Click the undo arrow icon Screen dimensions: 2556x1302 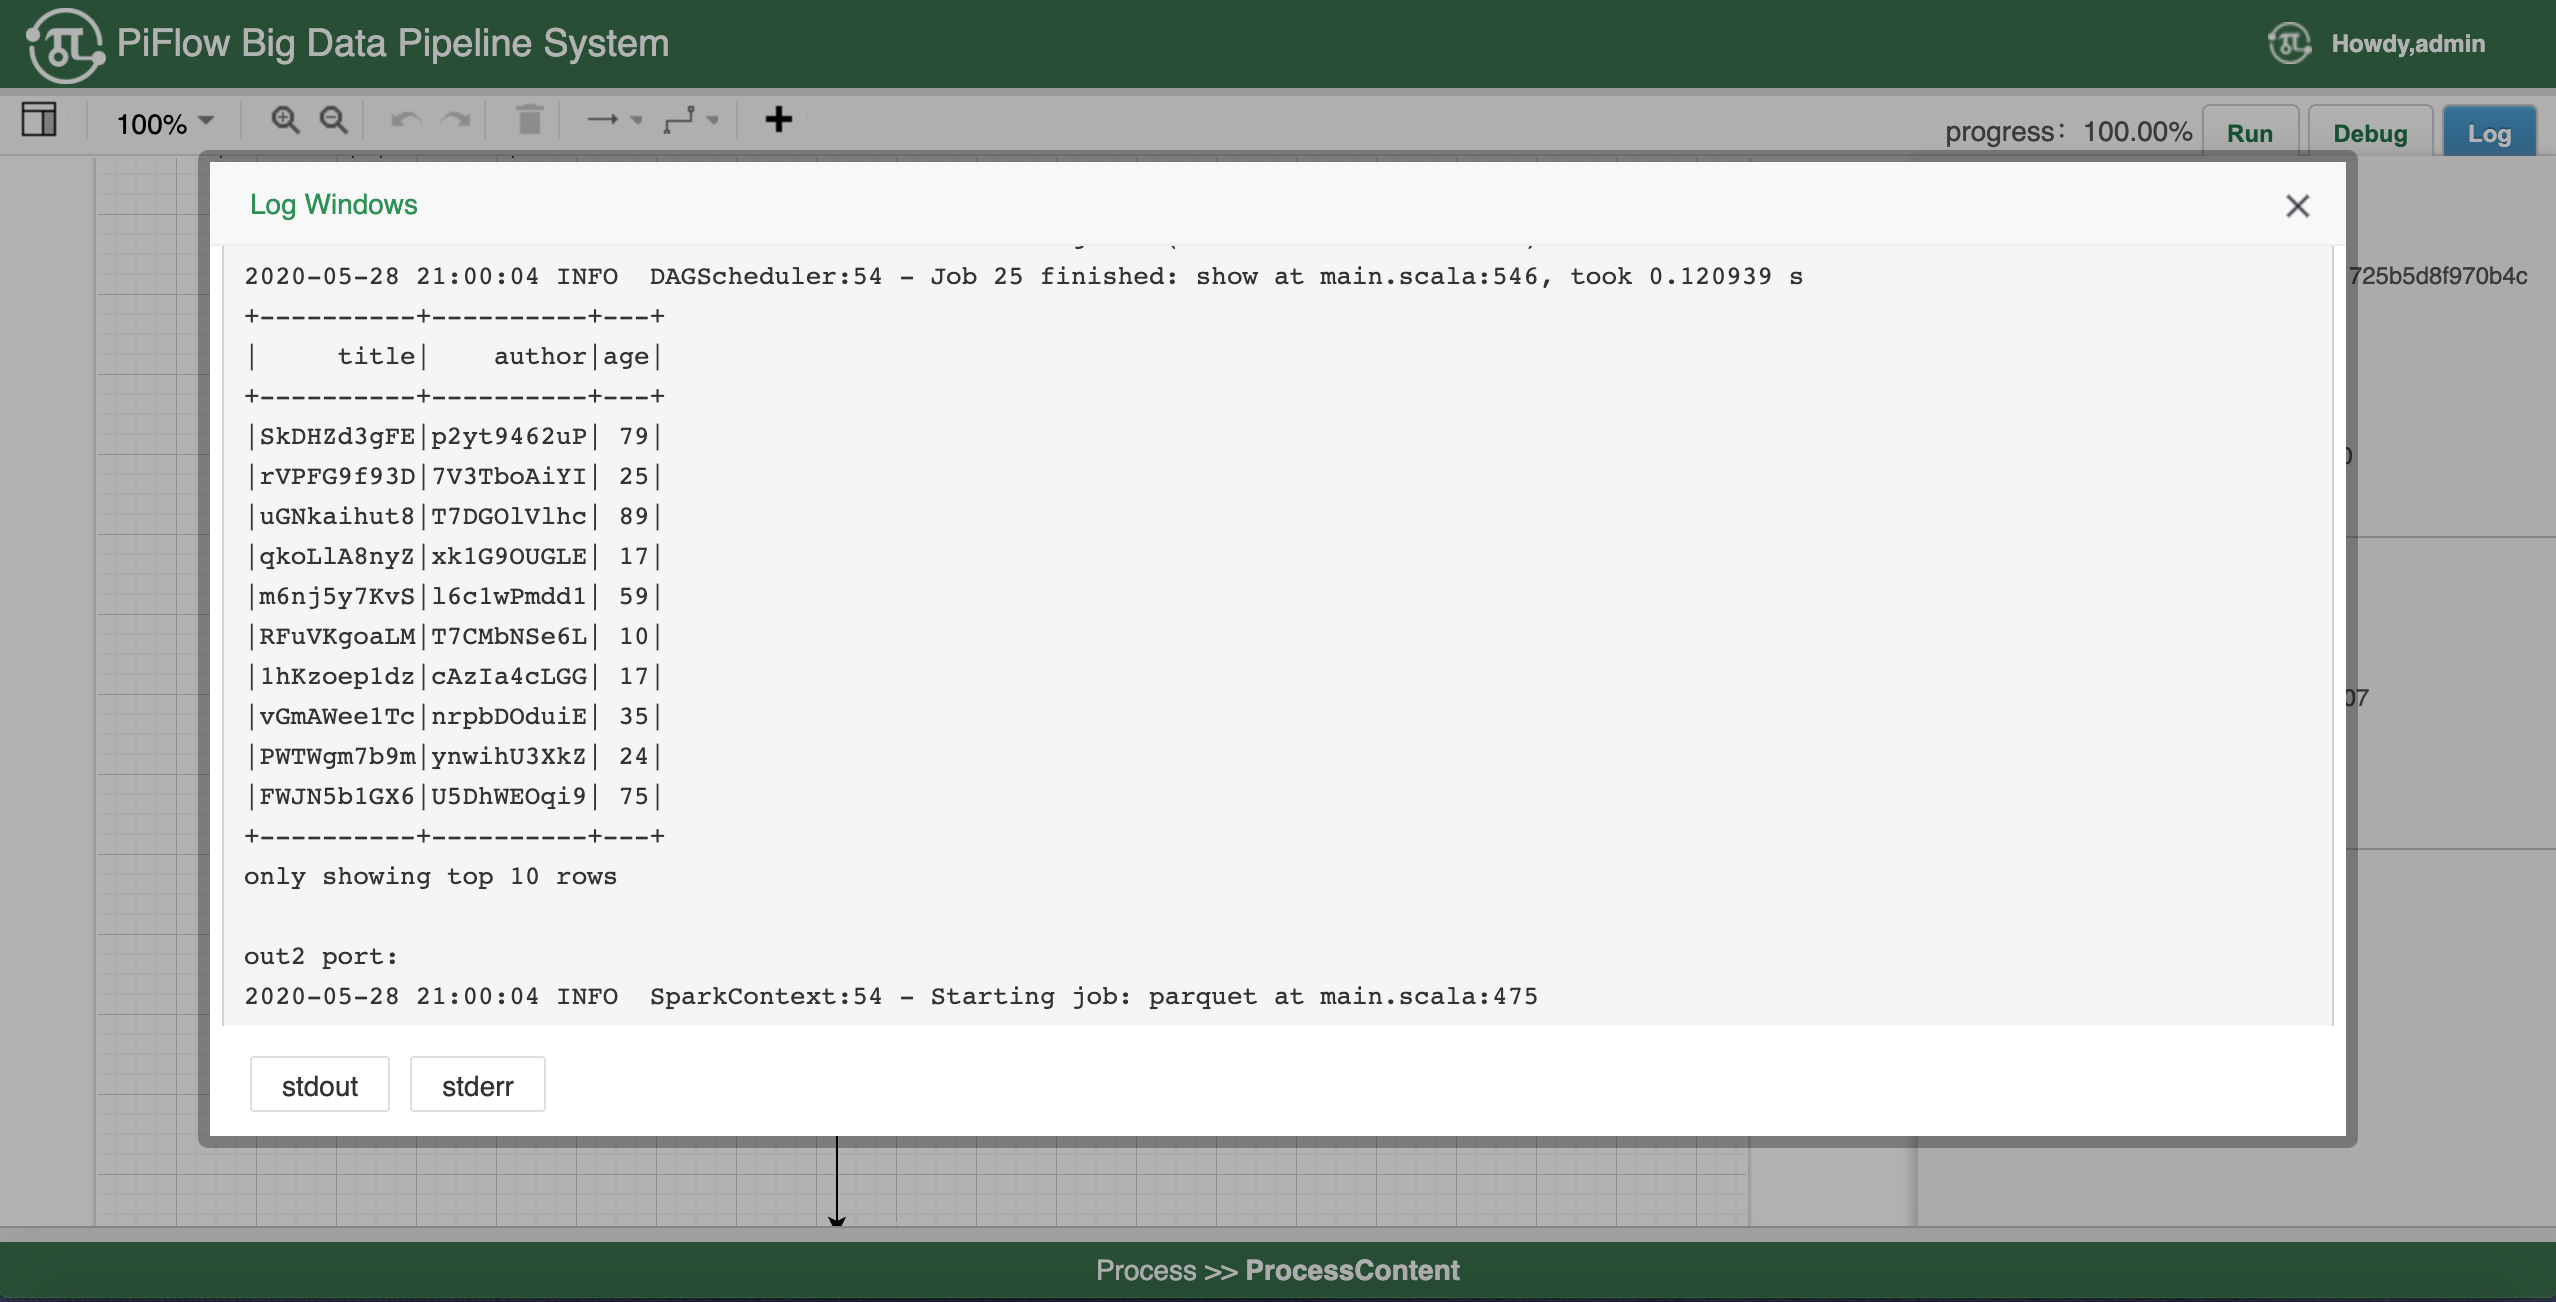click(x=405, y=120)
